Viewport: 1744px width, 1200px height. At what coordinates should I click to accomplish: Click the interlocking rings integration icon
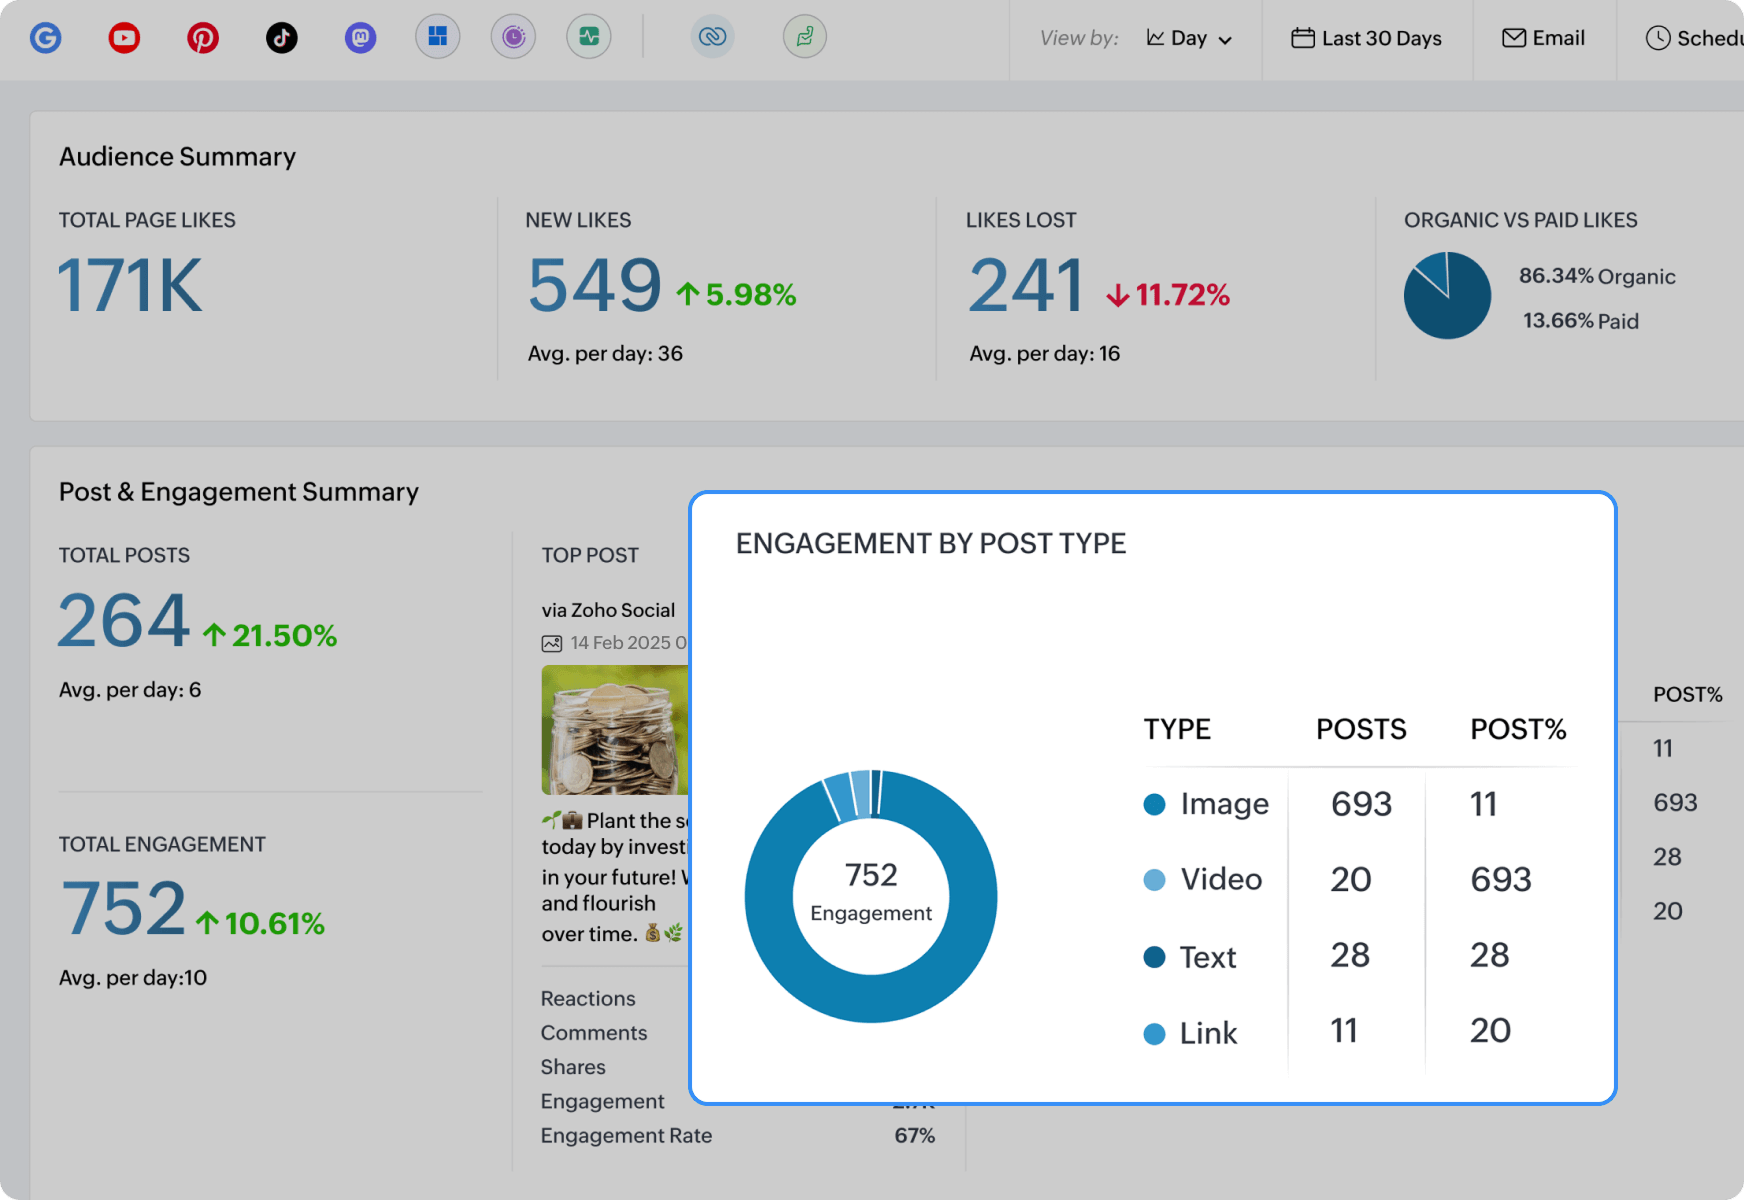[713, 37]
